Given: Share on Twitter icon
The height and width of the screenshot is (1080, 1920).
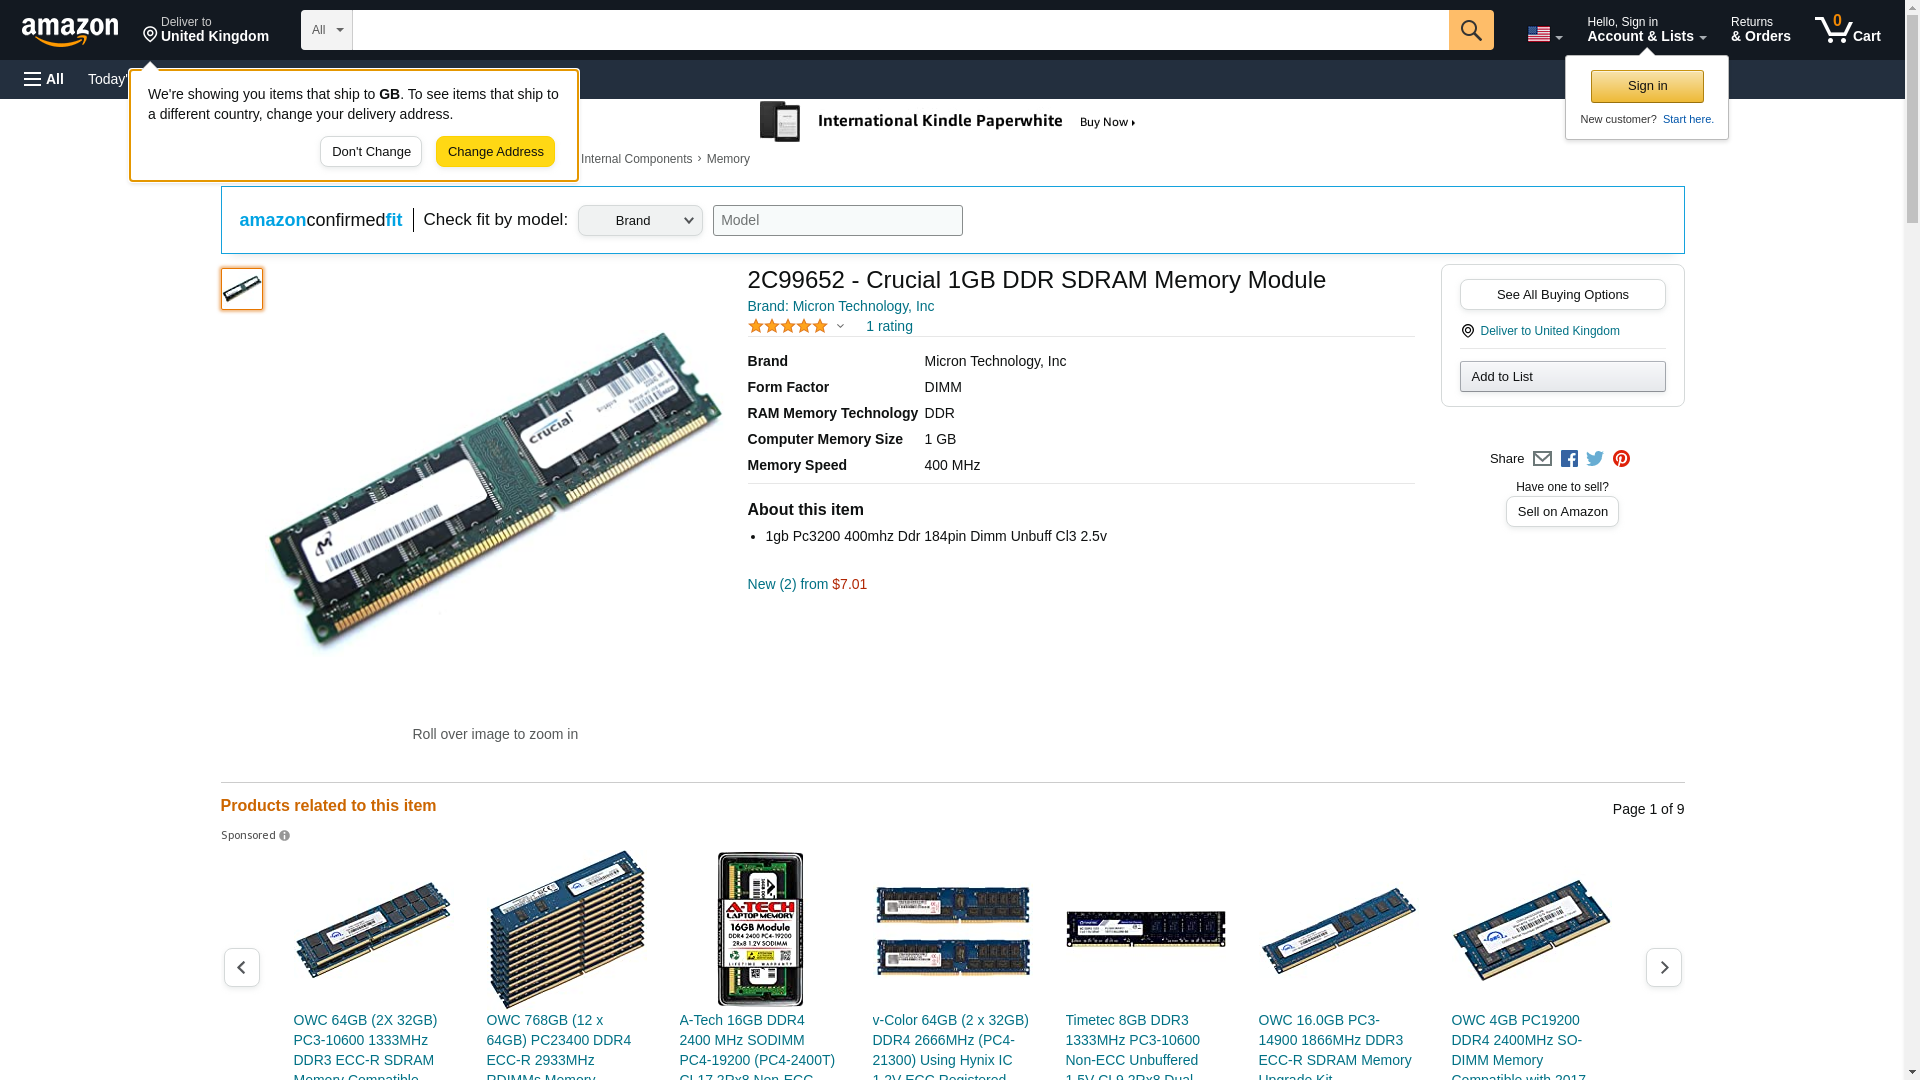Looking at the screenshot, I should 1595,459.
